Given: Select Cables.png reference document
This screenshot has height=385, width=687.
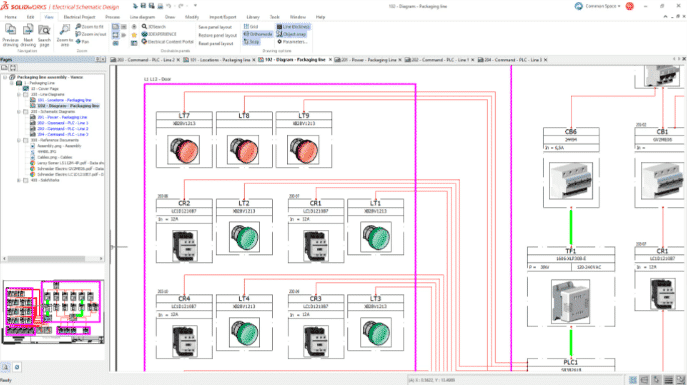Looking at the screenshot, I should coord(51,157).
